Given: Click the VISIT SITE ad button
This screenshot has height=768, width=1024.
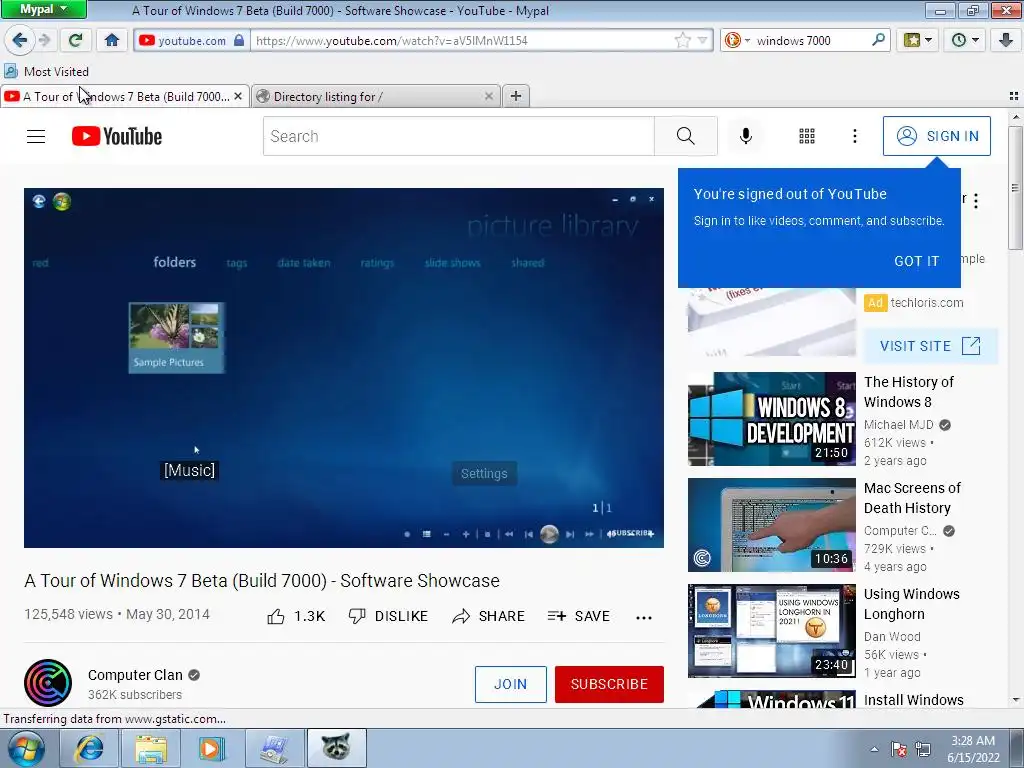Looking at the screenshot, I should pos(931,346).
